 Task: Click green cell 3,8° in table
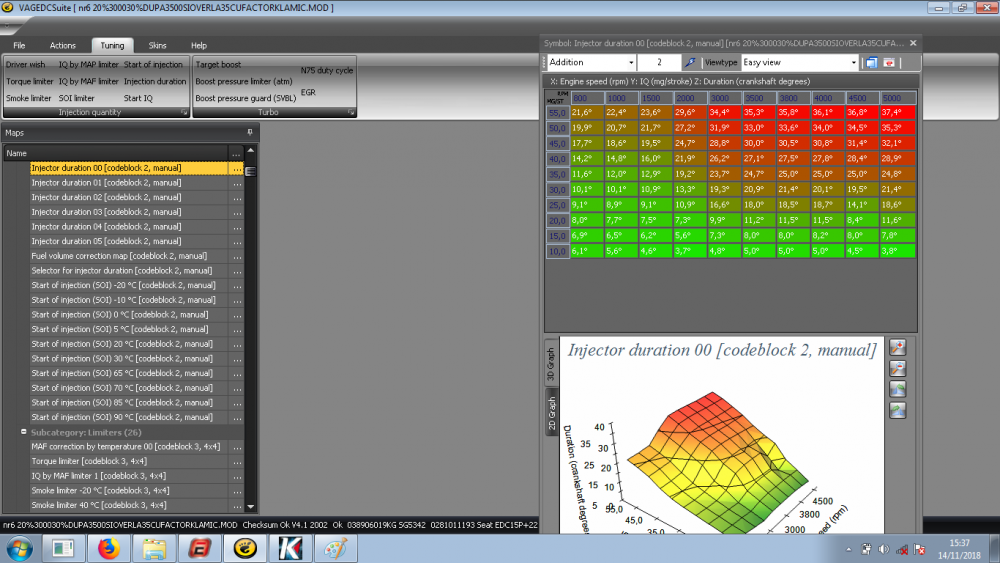[897, 251]
